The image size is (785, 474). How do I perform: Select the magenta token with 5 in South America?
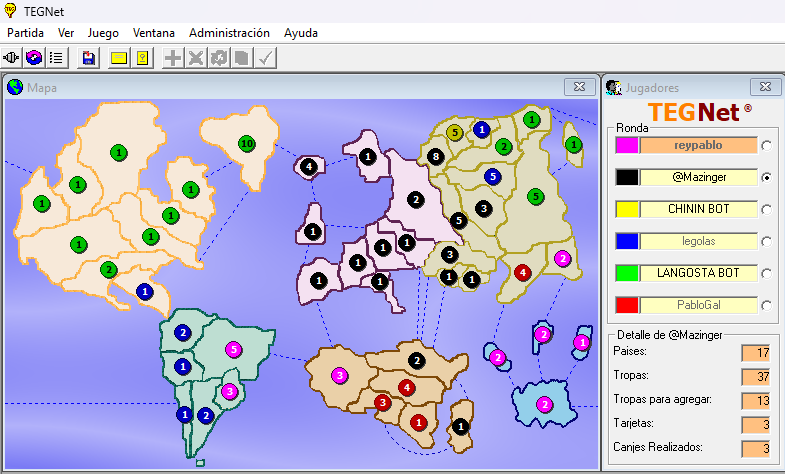[233, 350]
